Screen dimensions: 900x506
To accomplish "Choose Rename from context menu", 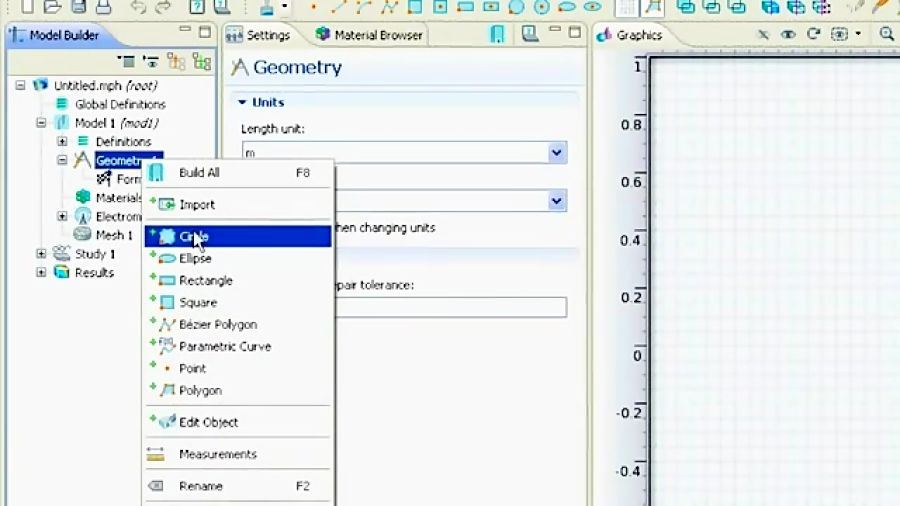I will click(x=238, y=486).
